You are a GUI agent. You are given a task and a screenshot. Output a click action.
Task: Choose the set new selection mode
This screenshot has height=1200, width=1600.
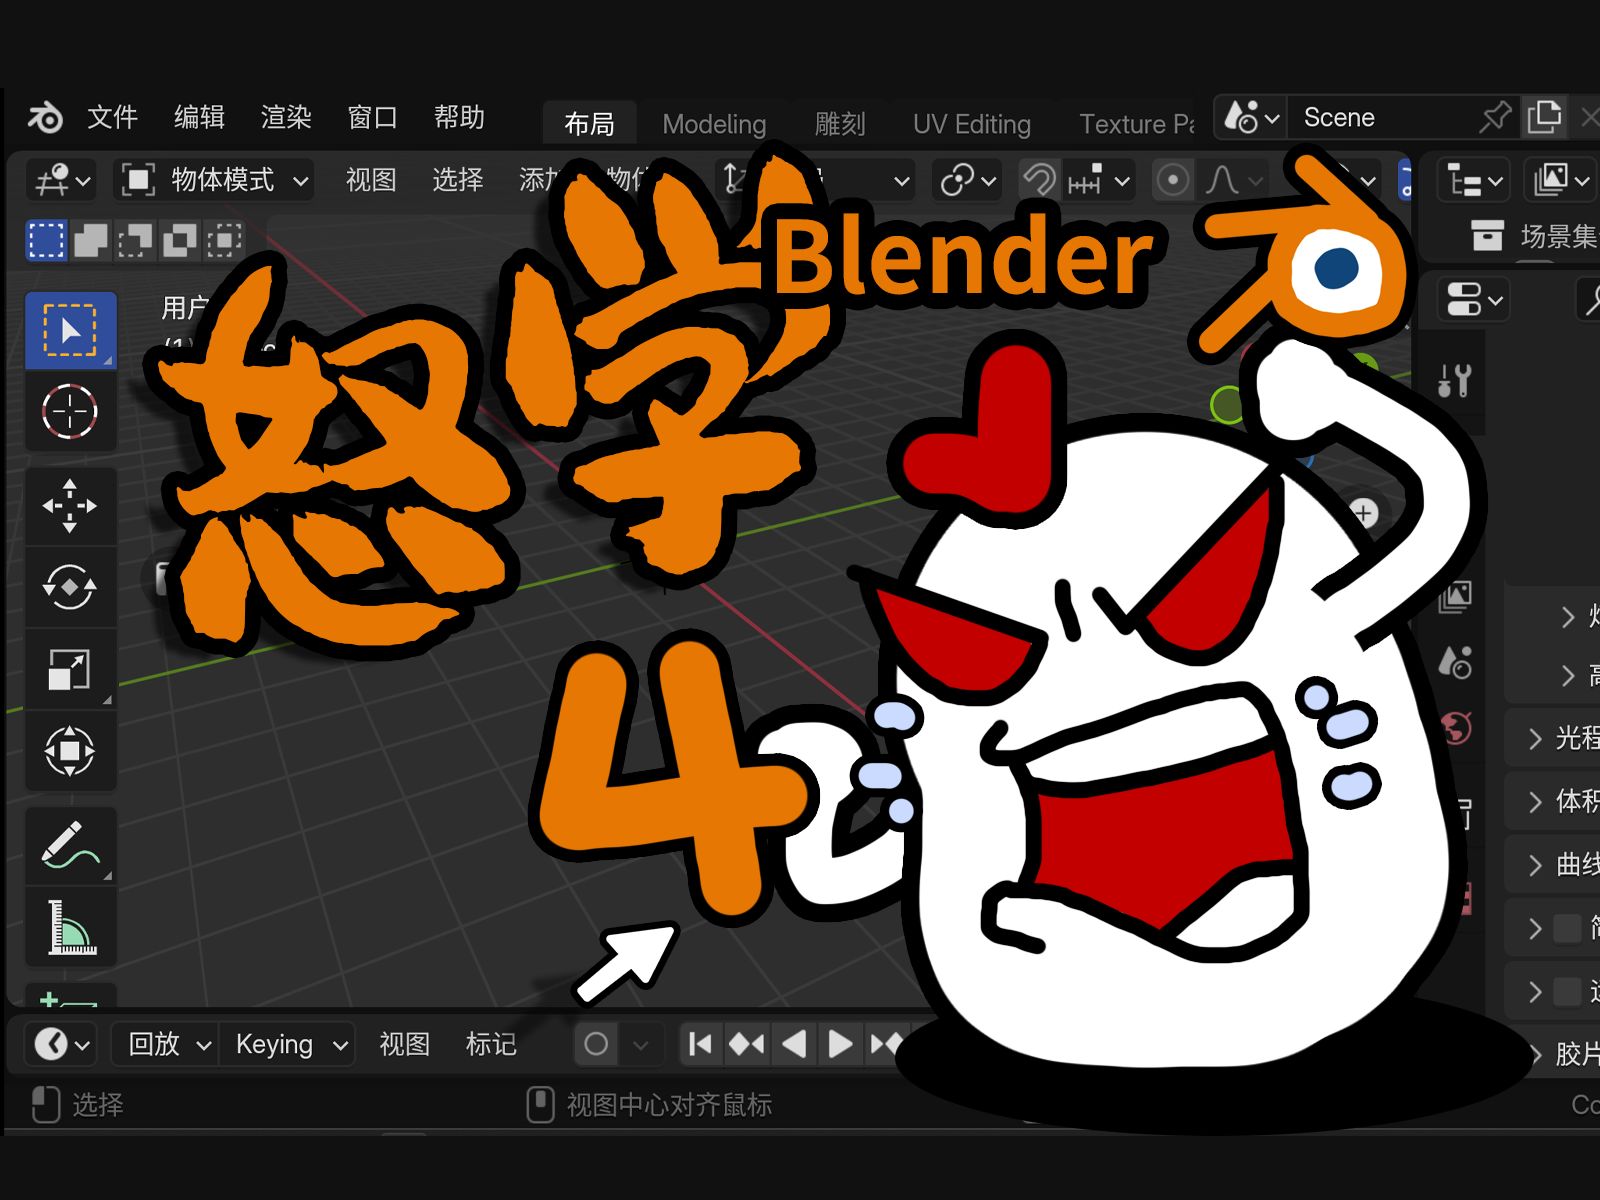click(x=46, y=241)
